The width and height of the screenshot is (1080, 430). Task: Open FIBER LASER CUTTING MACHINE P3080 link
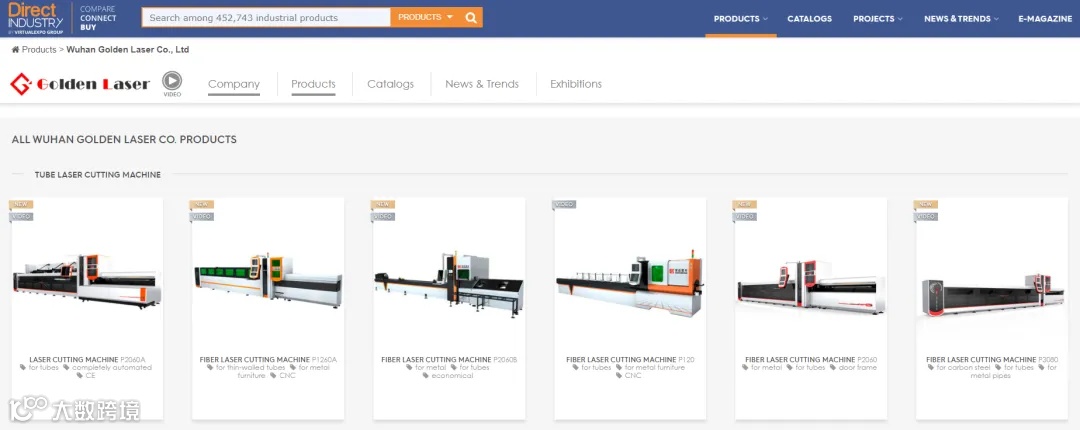point(992,360)
